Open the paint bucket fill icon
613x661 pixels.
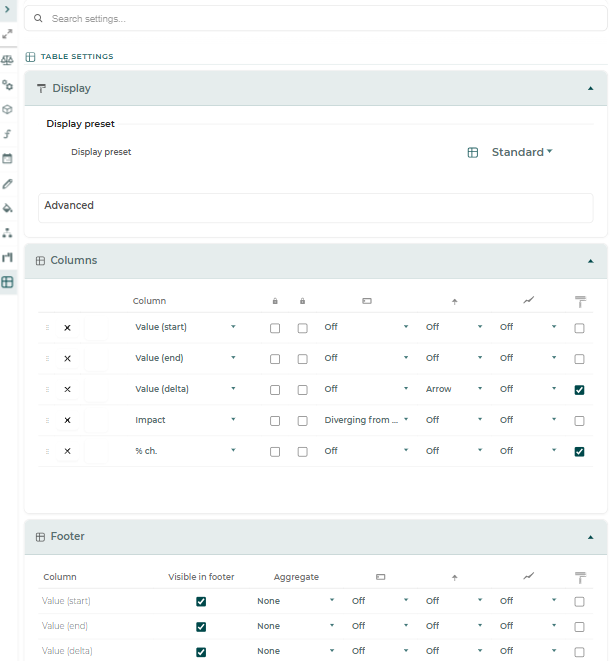(7, 208)
